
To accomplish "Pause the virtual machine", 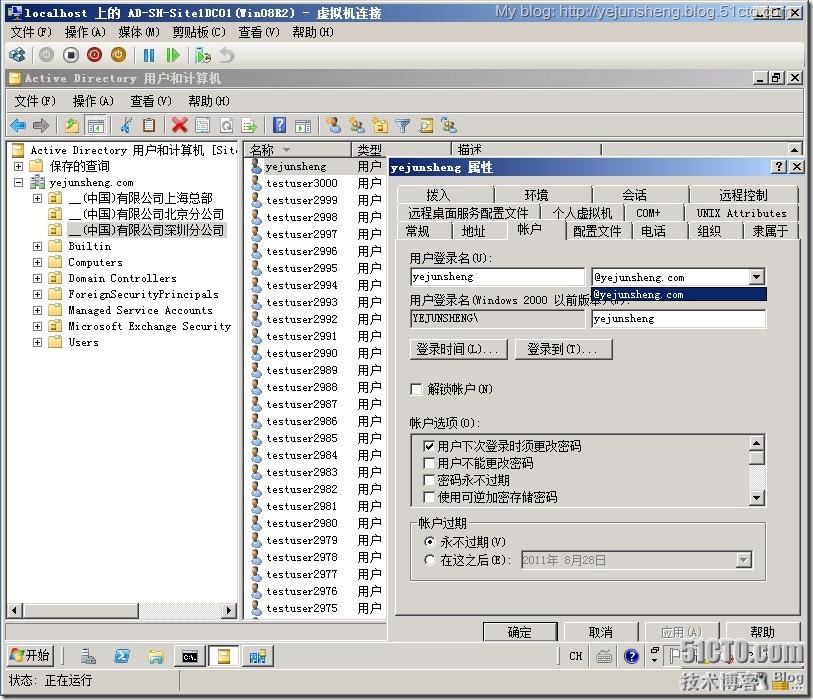I will click(149, 55).
